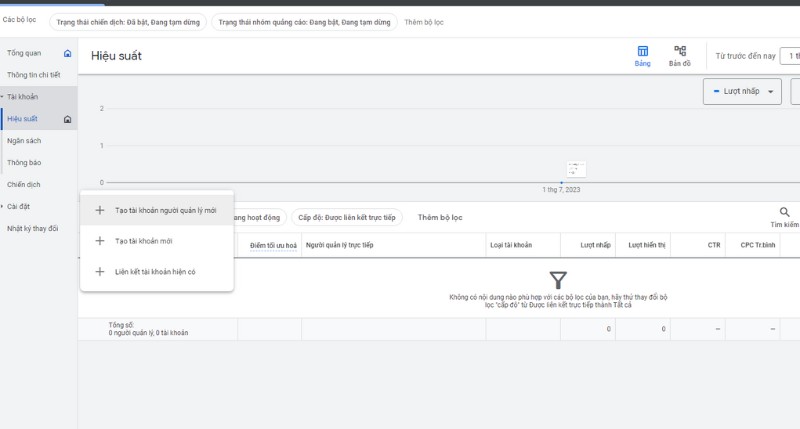The width and height of the screenshot is (800, 429).
Task: Collapse the Tài khoản section in sidebar
Action: click(x=3, y=97)
